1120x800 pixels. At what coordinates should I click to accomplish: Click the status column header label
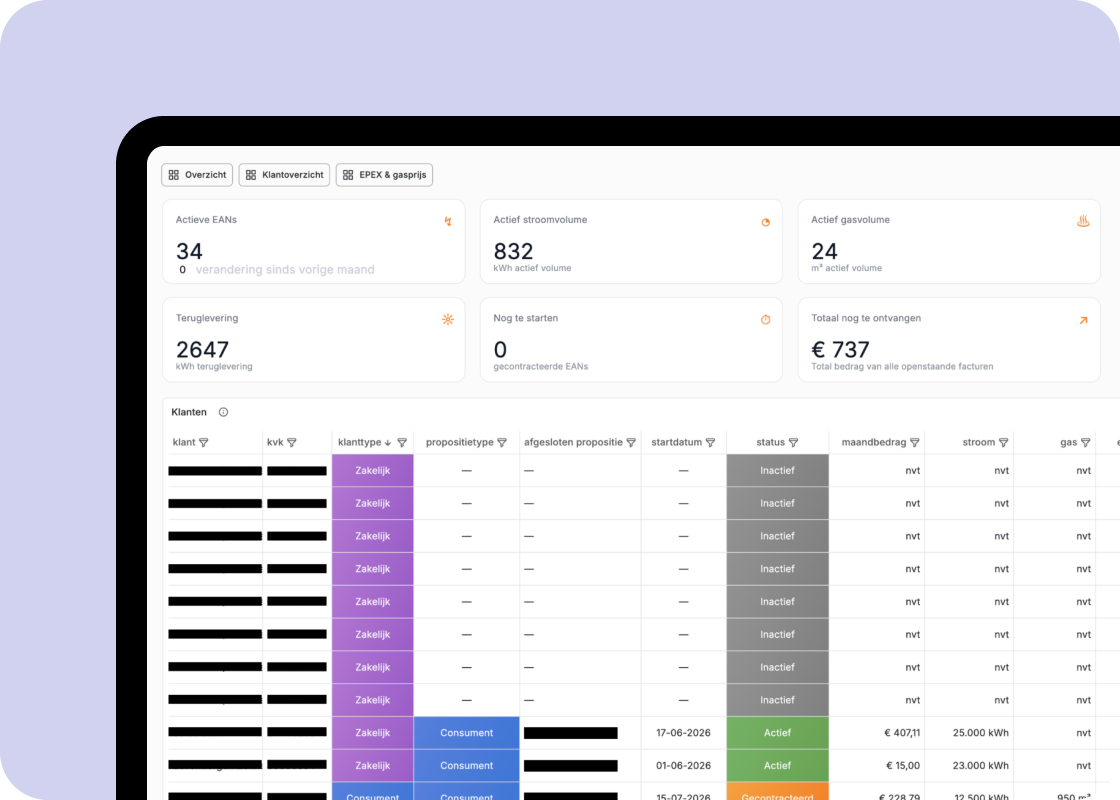(x=770, y=443)
